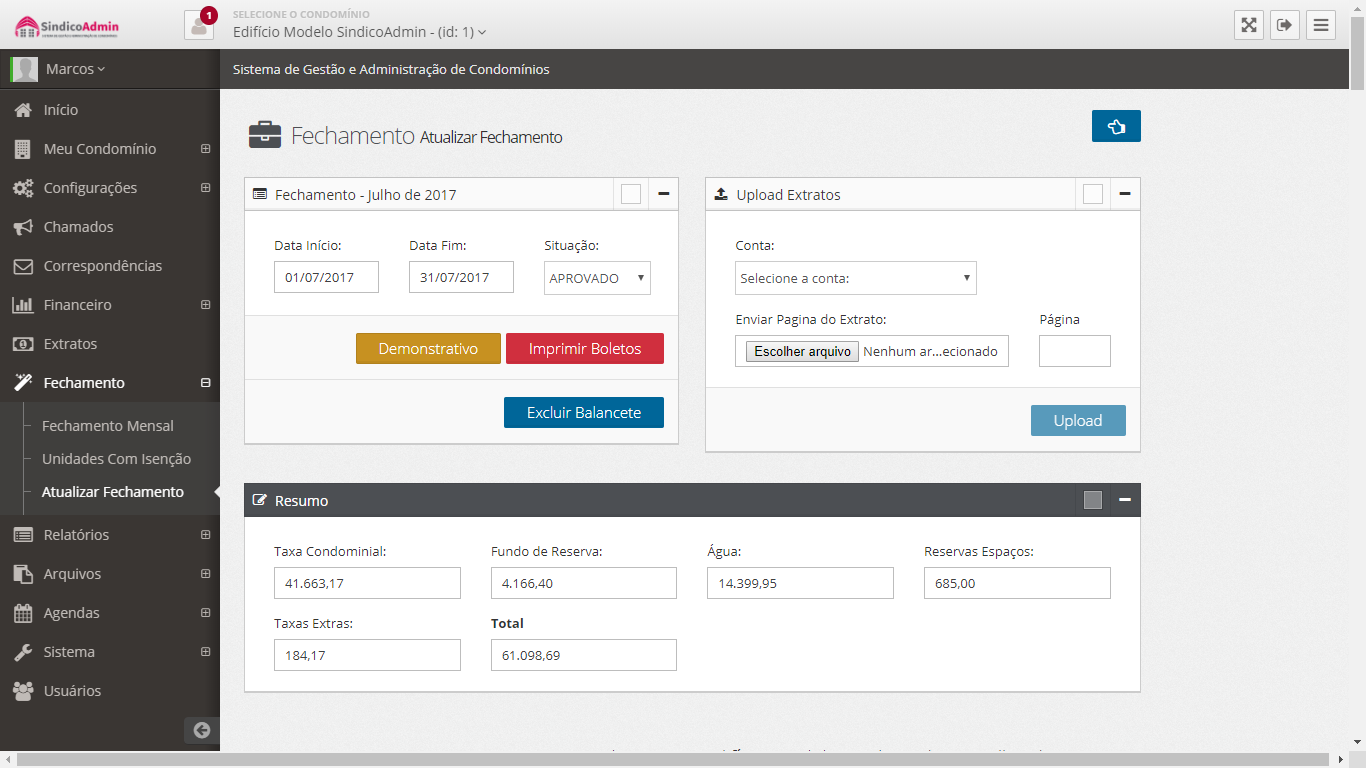The image size is (1366, 768).
Task: Click the Página number field
Action: click(x=1075, y=351)
